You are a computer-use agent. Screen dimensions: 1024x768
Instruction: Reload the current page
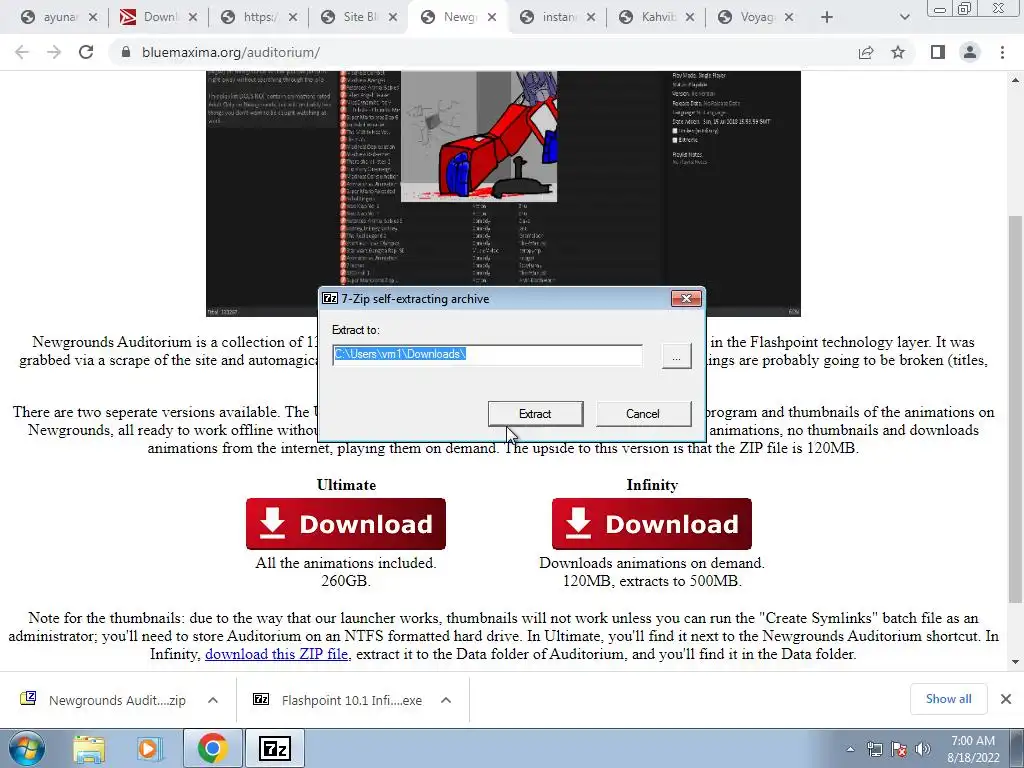(x=86, y=52)
